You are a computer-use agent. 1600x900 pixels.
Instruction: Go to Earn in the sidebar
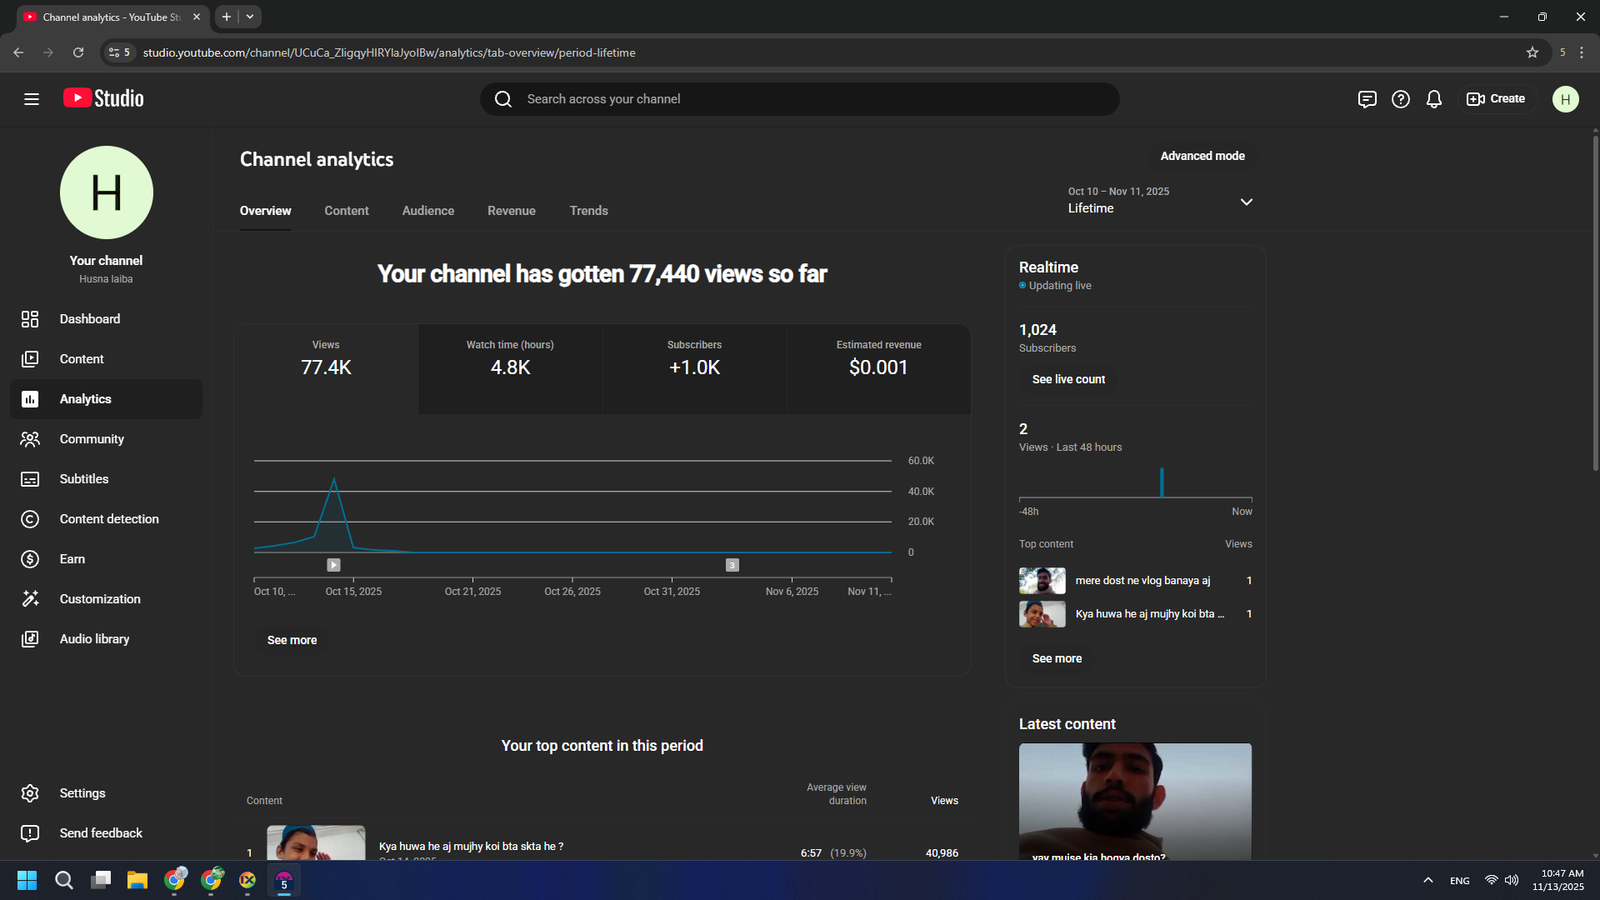click(72, 559)
